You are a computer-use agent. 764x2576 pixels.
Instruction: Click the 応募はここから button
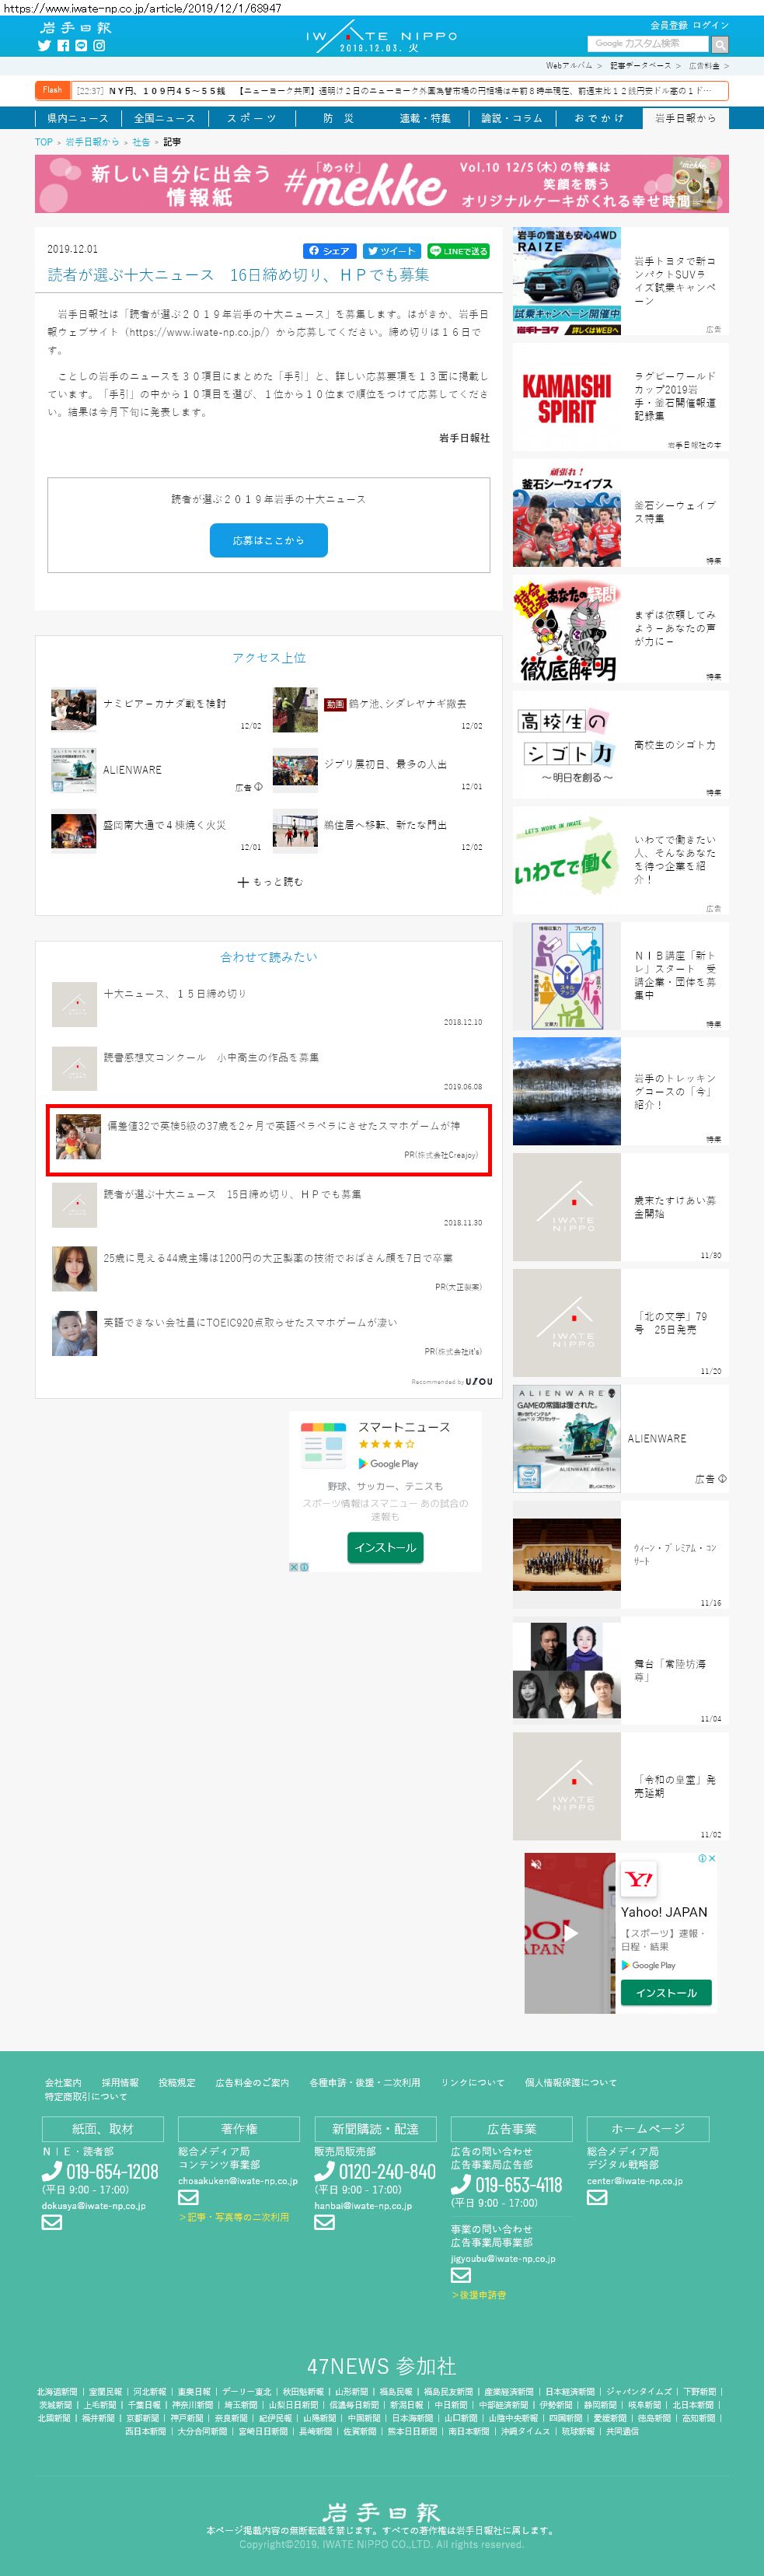pyautogui.click(x=268, y=540)
